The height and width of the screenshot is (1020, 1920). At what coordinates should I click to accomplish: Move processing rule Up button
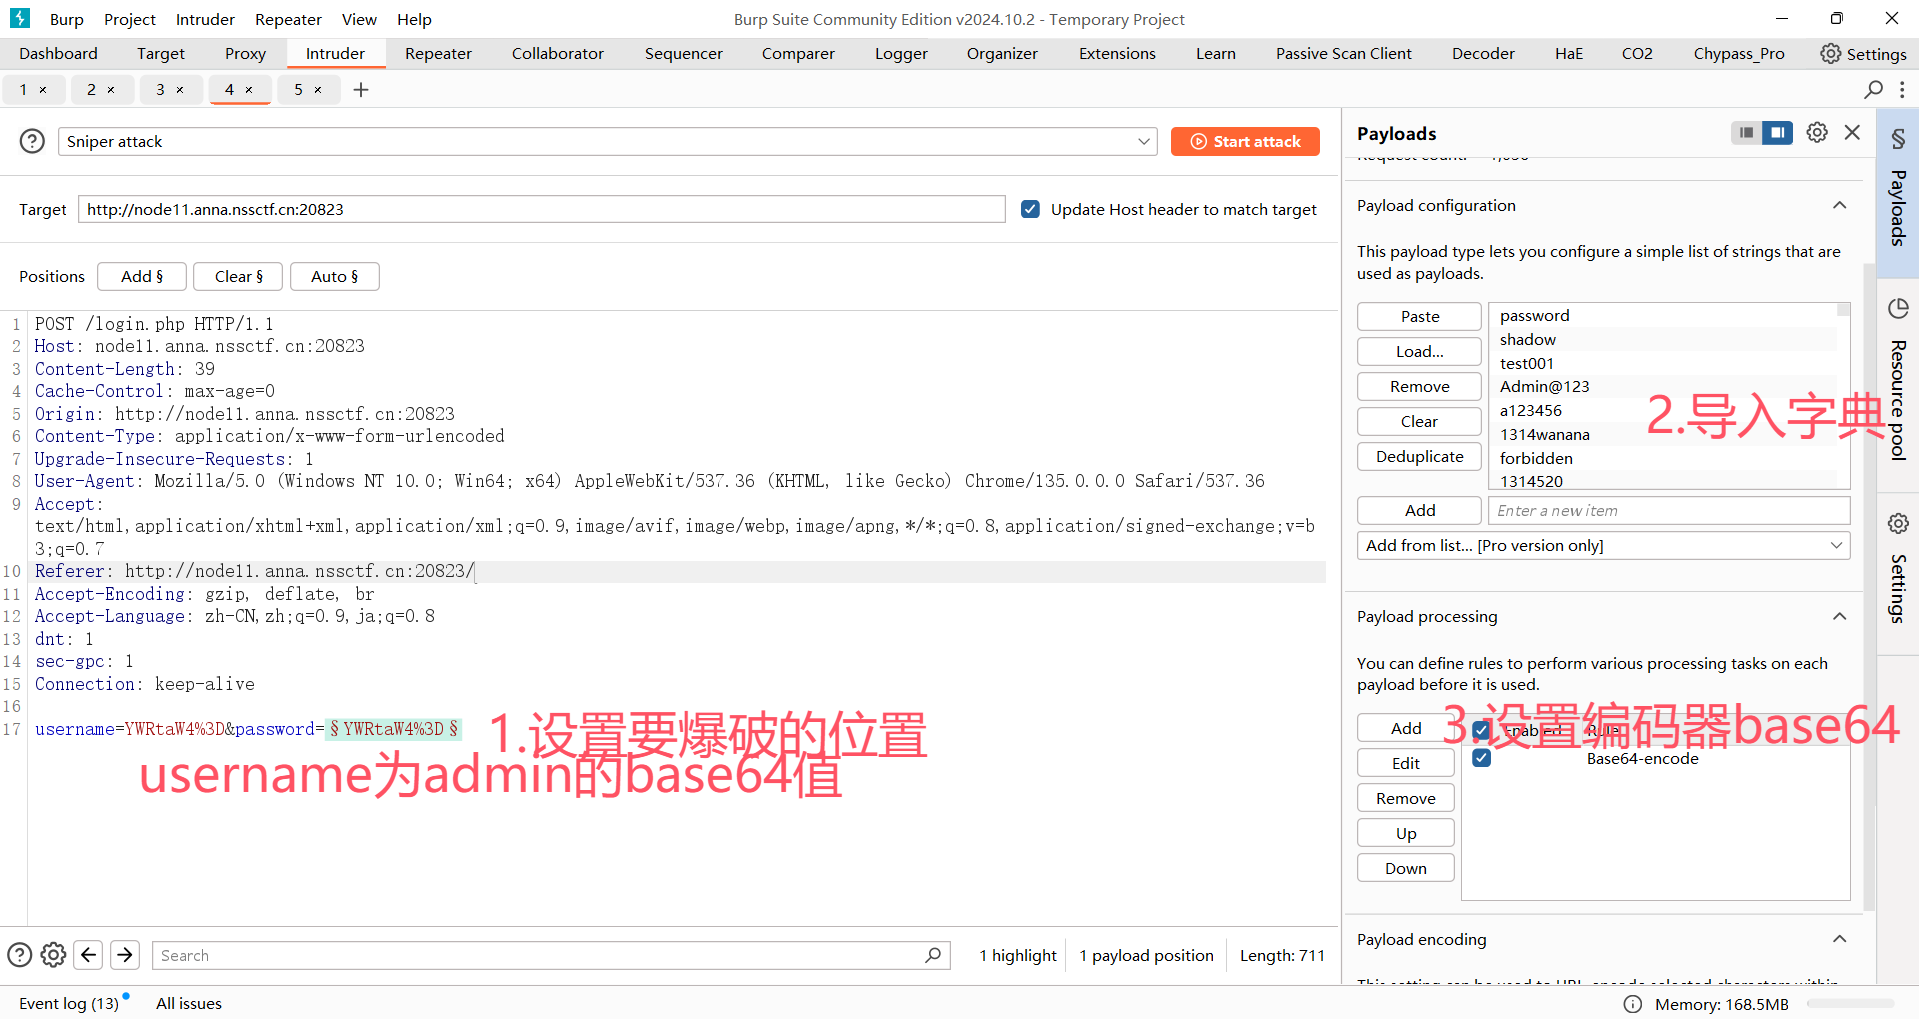pos(1406,833)
